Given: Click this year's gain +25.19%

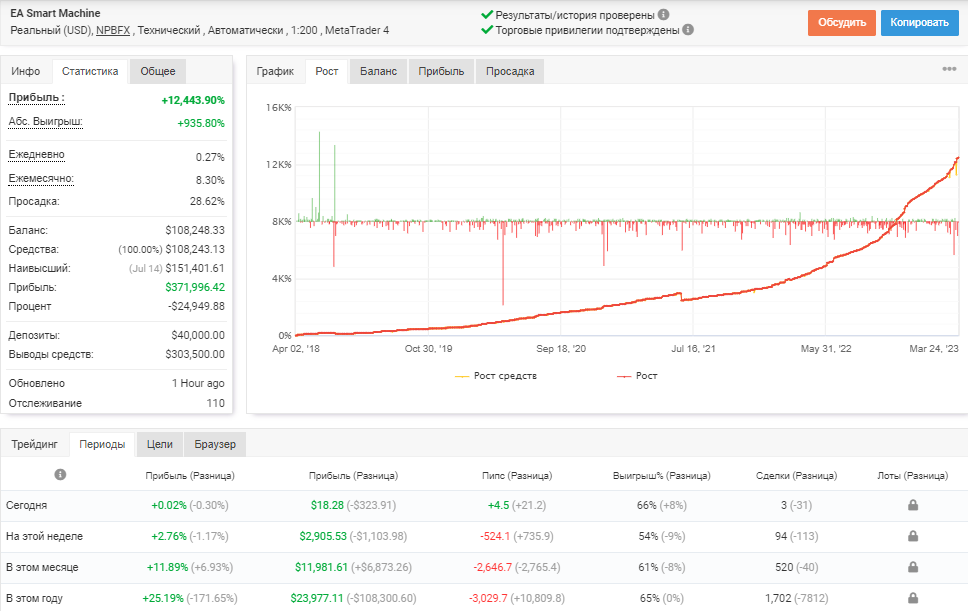Looking at the screenshot, I should coord(163,598).
